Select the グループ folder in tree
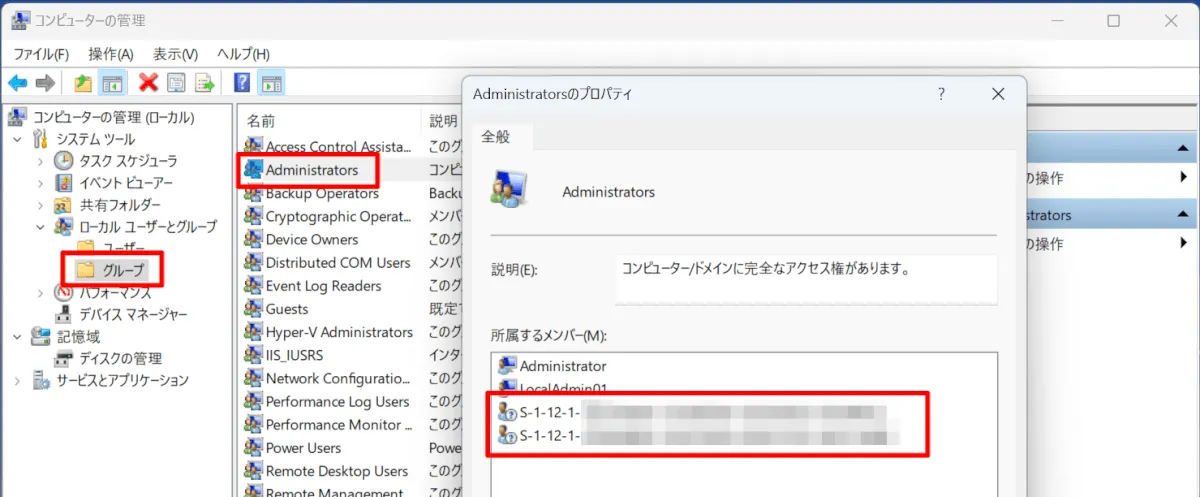This screenshot has height=497, width=1200. click(124, 270)
